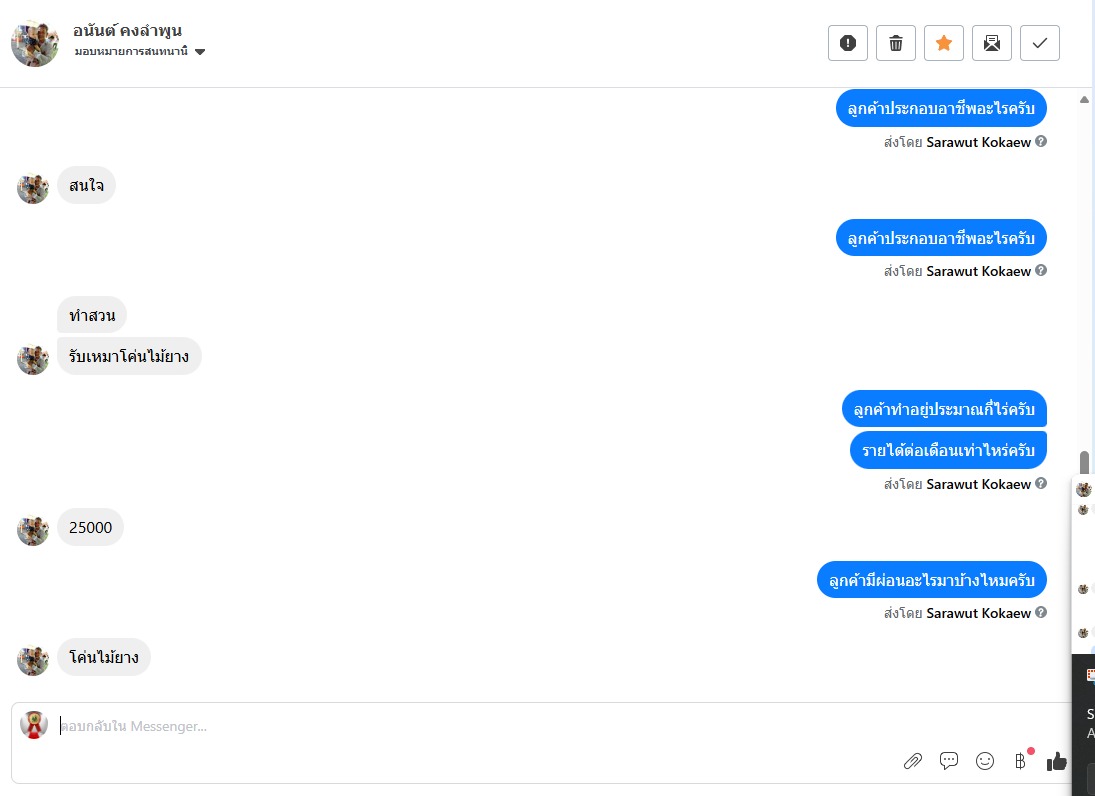Click the customer profile picture in header
The image size is (1095, 796).
tap(35, 43)
